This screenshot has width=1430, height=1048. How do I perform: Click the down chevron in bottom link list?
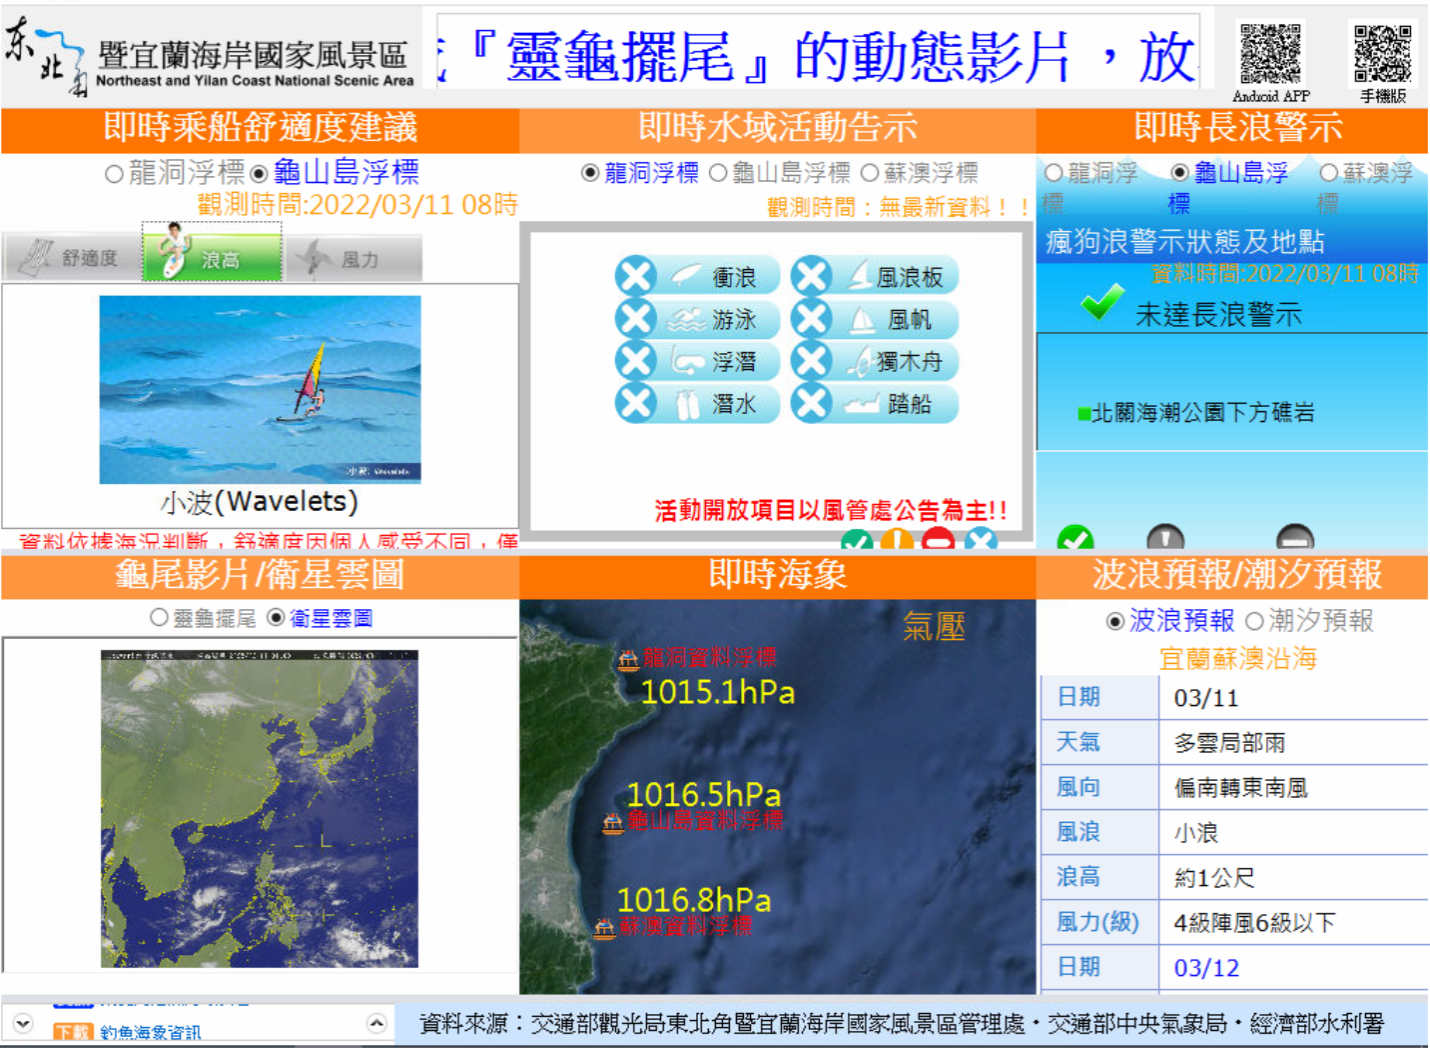coord(23,1024)
